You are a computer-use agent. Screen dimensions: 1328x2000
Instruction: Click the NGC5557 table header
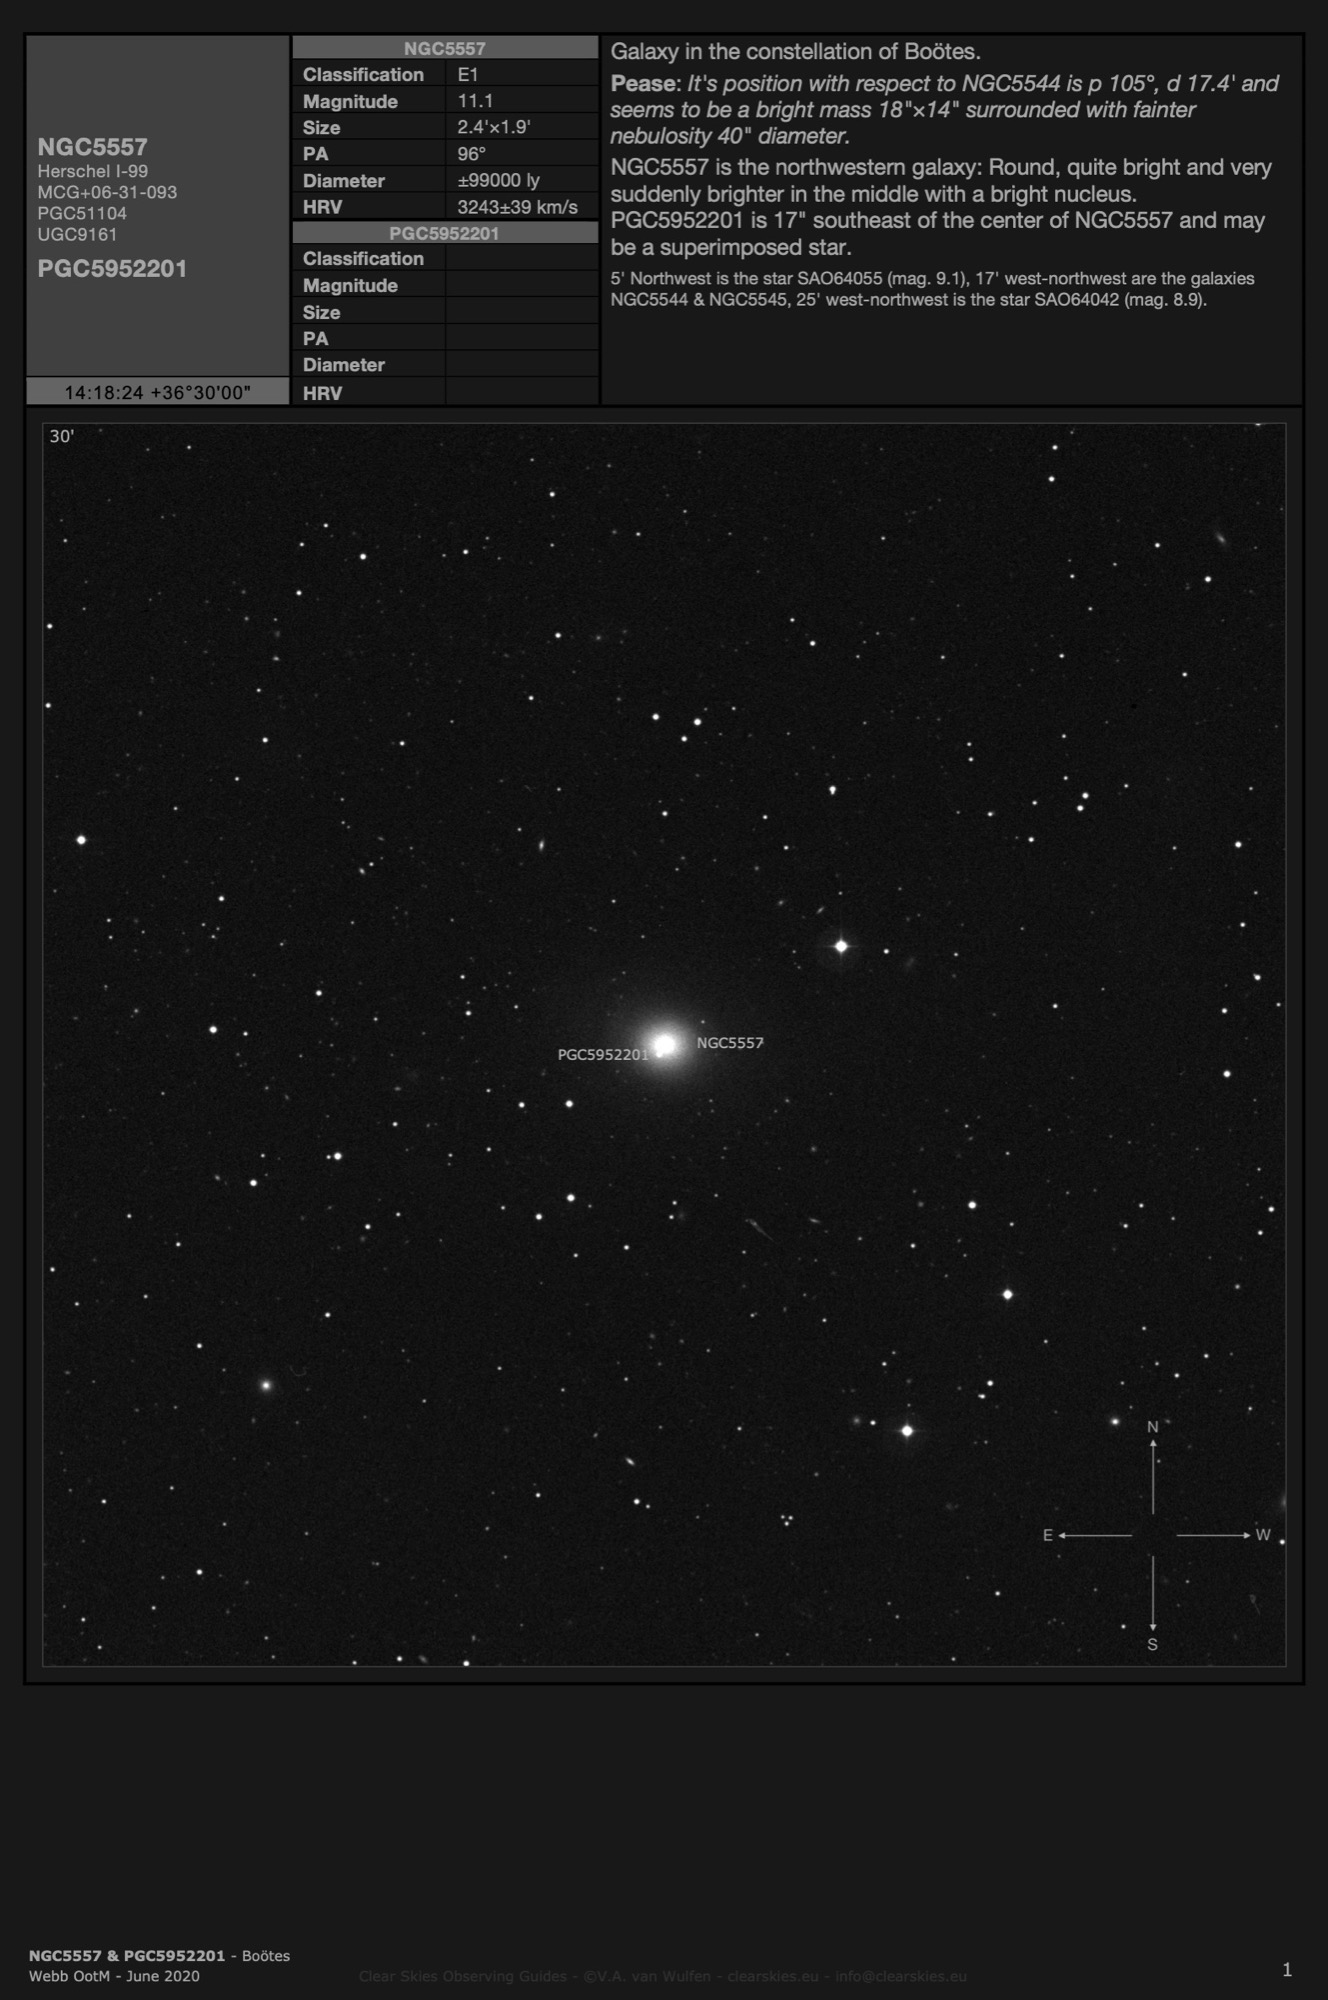(x=445, y=48)
